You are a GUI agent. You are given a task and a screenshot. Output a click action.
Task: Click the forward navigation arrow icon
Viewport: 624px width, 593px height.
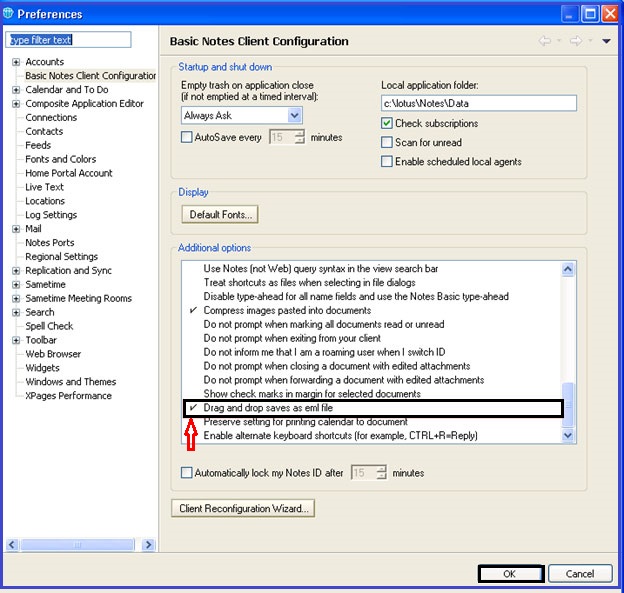pos(575,41)
